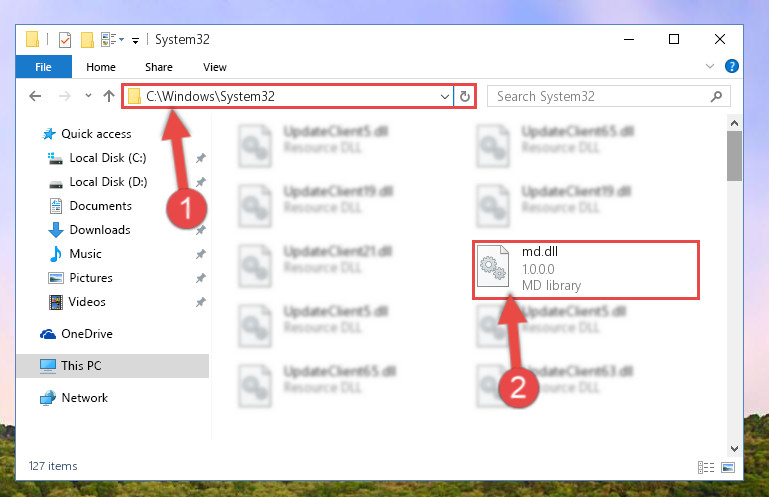Select the md.dll file
The height and width of the screenshot is (497, 769).
pyautogui.click(x=586, y=269)
